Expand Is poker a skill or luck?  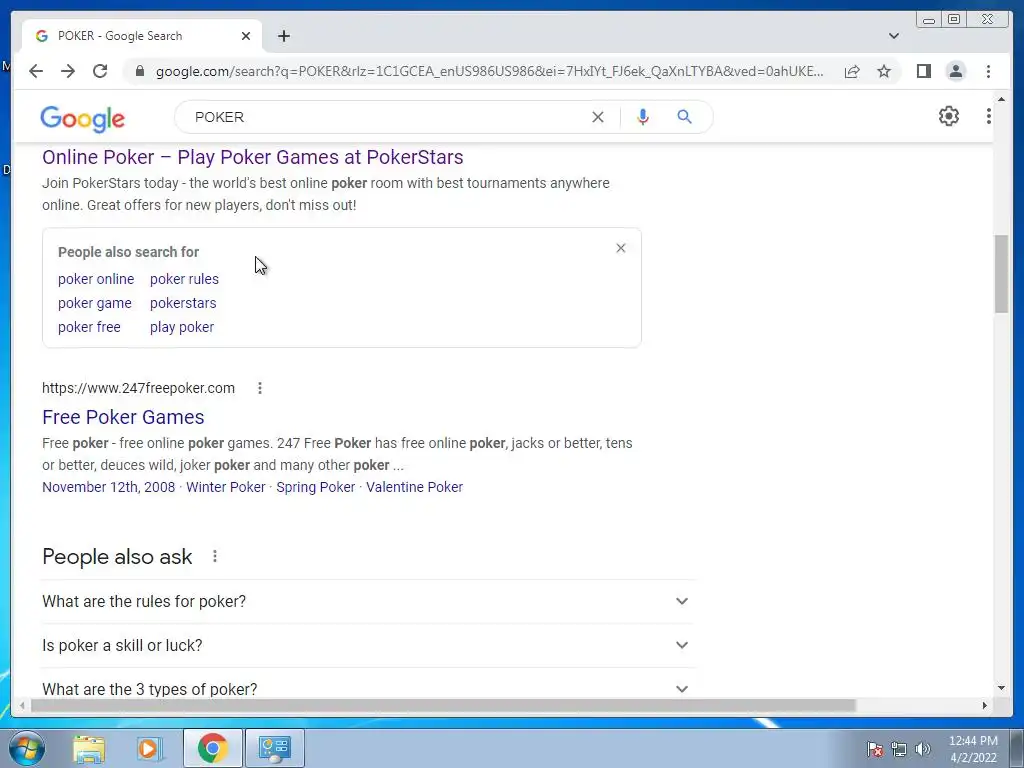(x=366, y=645)
